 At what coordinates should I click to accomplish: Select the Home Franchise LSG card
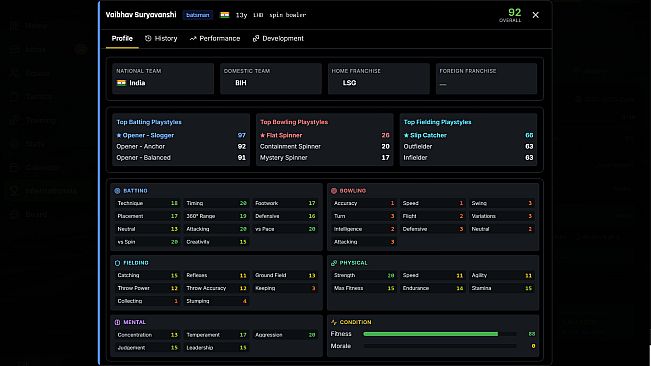point(379,78)
